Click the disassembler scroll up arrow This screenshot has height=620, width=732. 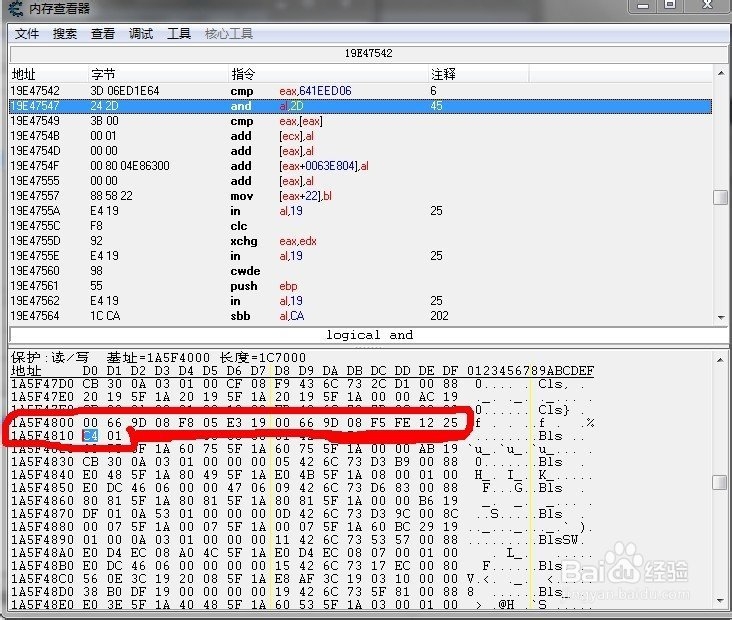pos(721,73)
